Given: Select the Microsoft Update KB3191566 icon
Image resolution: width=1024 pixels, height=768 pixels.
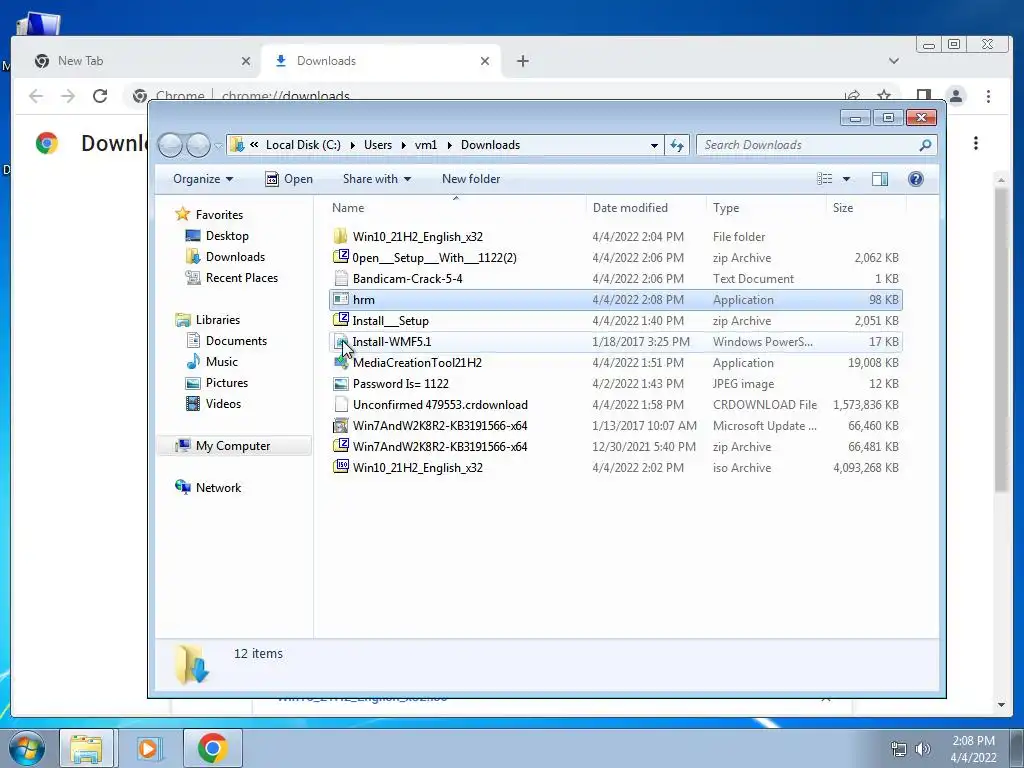Looking at the screenshot, I should click(340, 425).
